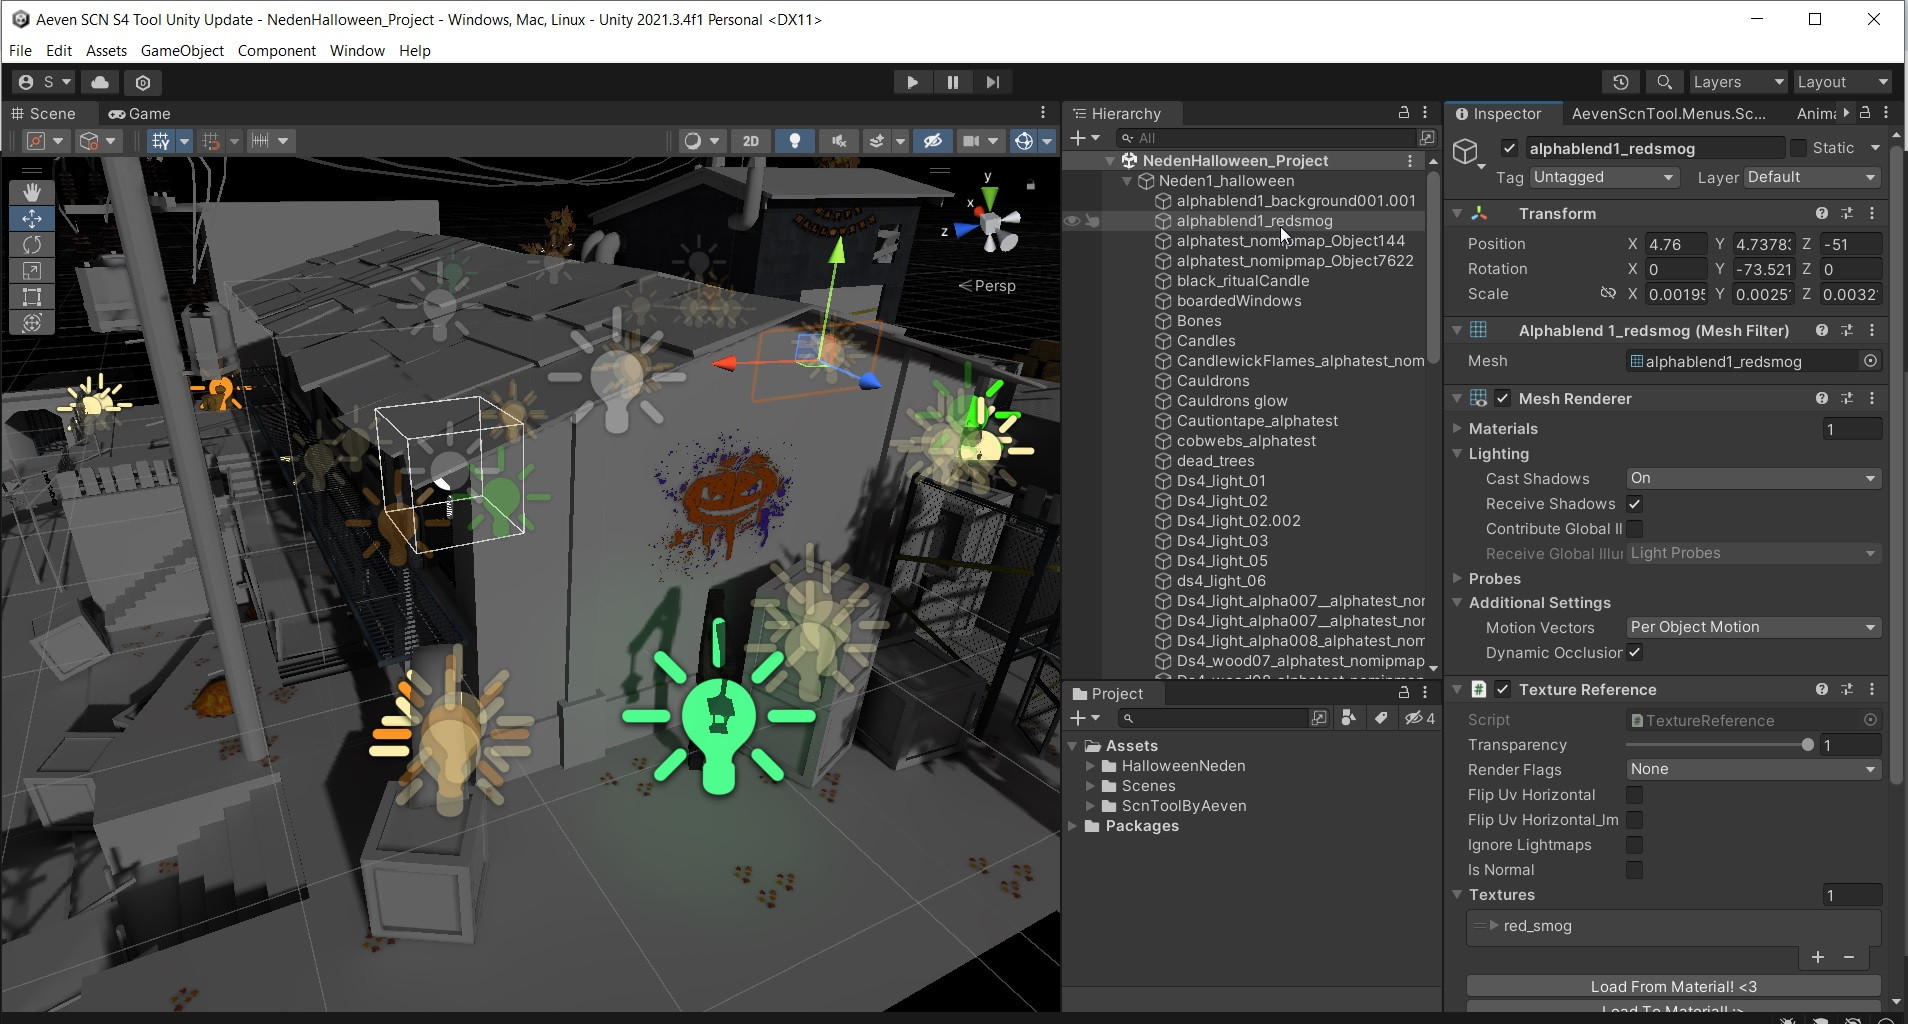Adjust the Transparency slider
Image resolution: width=1908 pixels, height=1024 pixels.
[1806, 745]
